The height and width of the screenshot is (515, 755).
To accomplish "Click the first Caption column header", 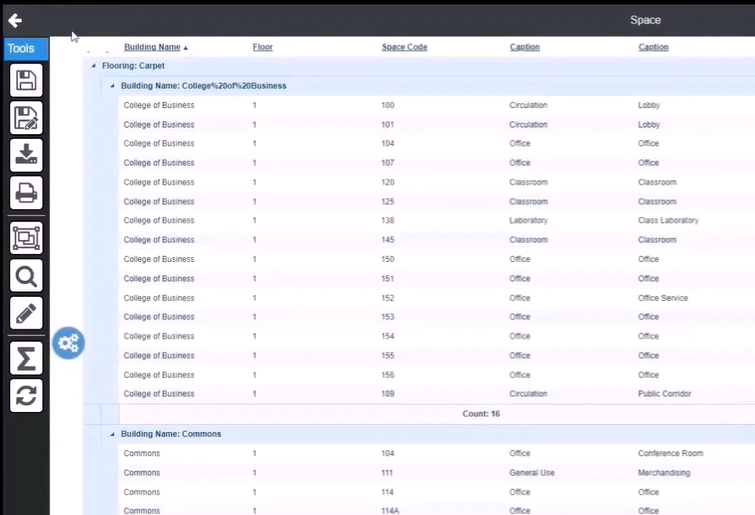I will click(x=524, y=47).
